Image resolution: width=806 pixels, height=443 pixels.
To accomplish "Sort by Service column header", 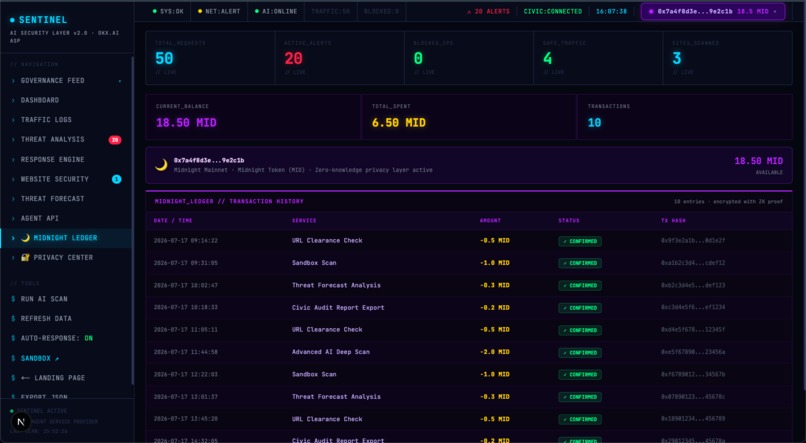I will (x=304, y=220).
